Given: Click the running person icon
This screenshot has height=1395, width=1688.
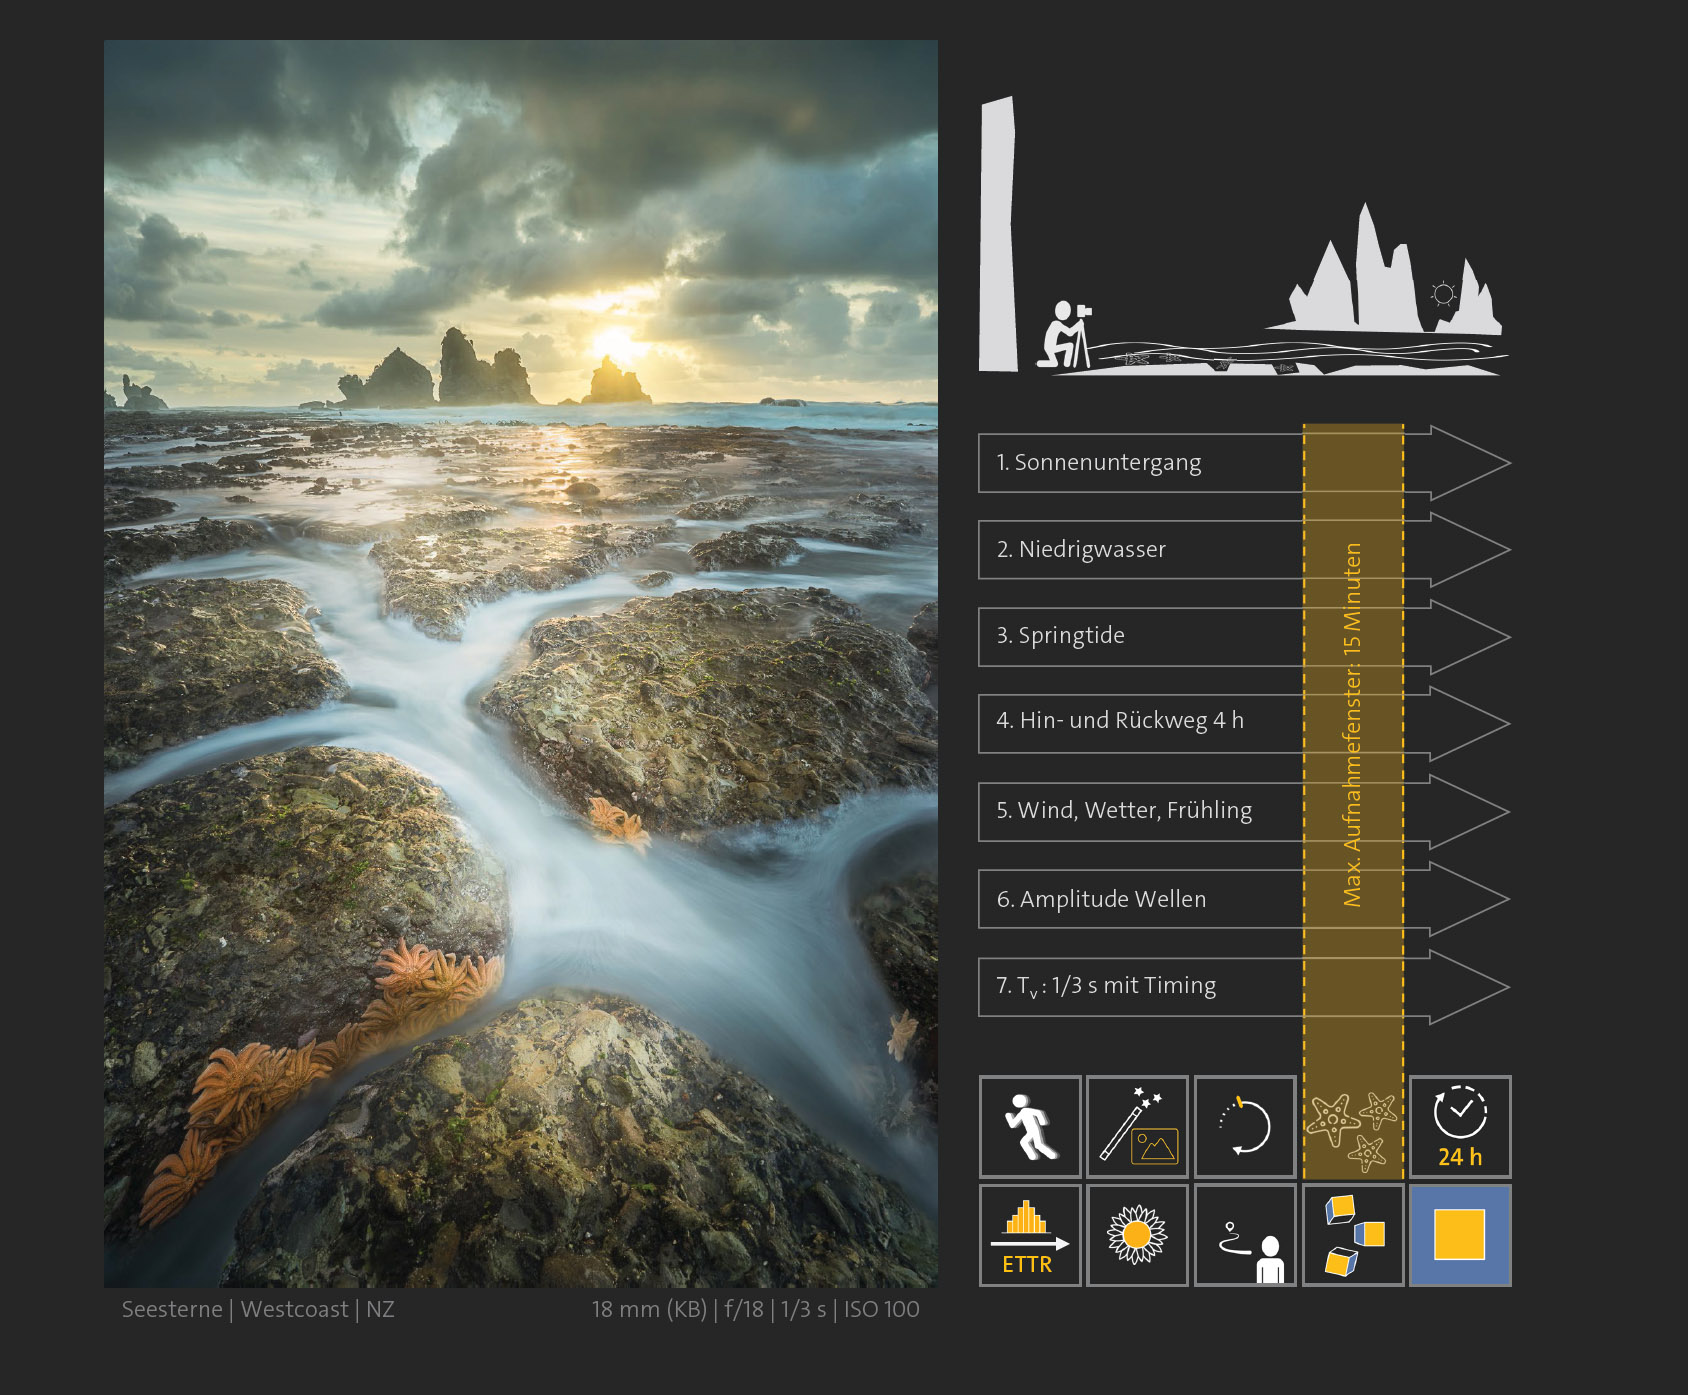Looking at the screenshot, I should [1030, 1127].
